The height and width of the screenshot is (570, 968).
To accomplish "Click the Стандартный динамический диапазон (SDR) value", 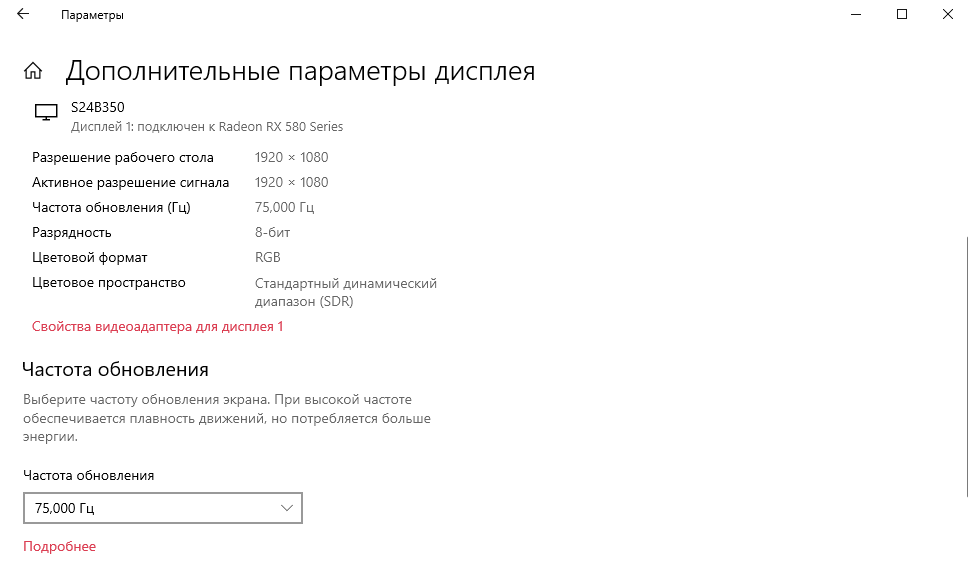I will click(x=346, y=293).
